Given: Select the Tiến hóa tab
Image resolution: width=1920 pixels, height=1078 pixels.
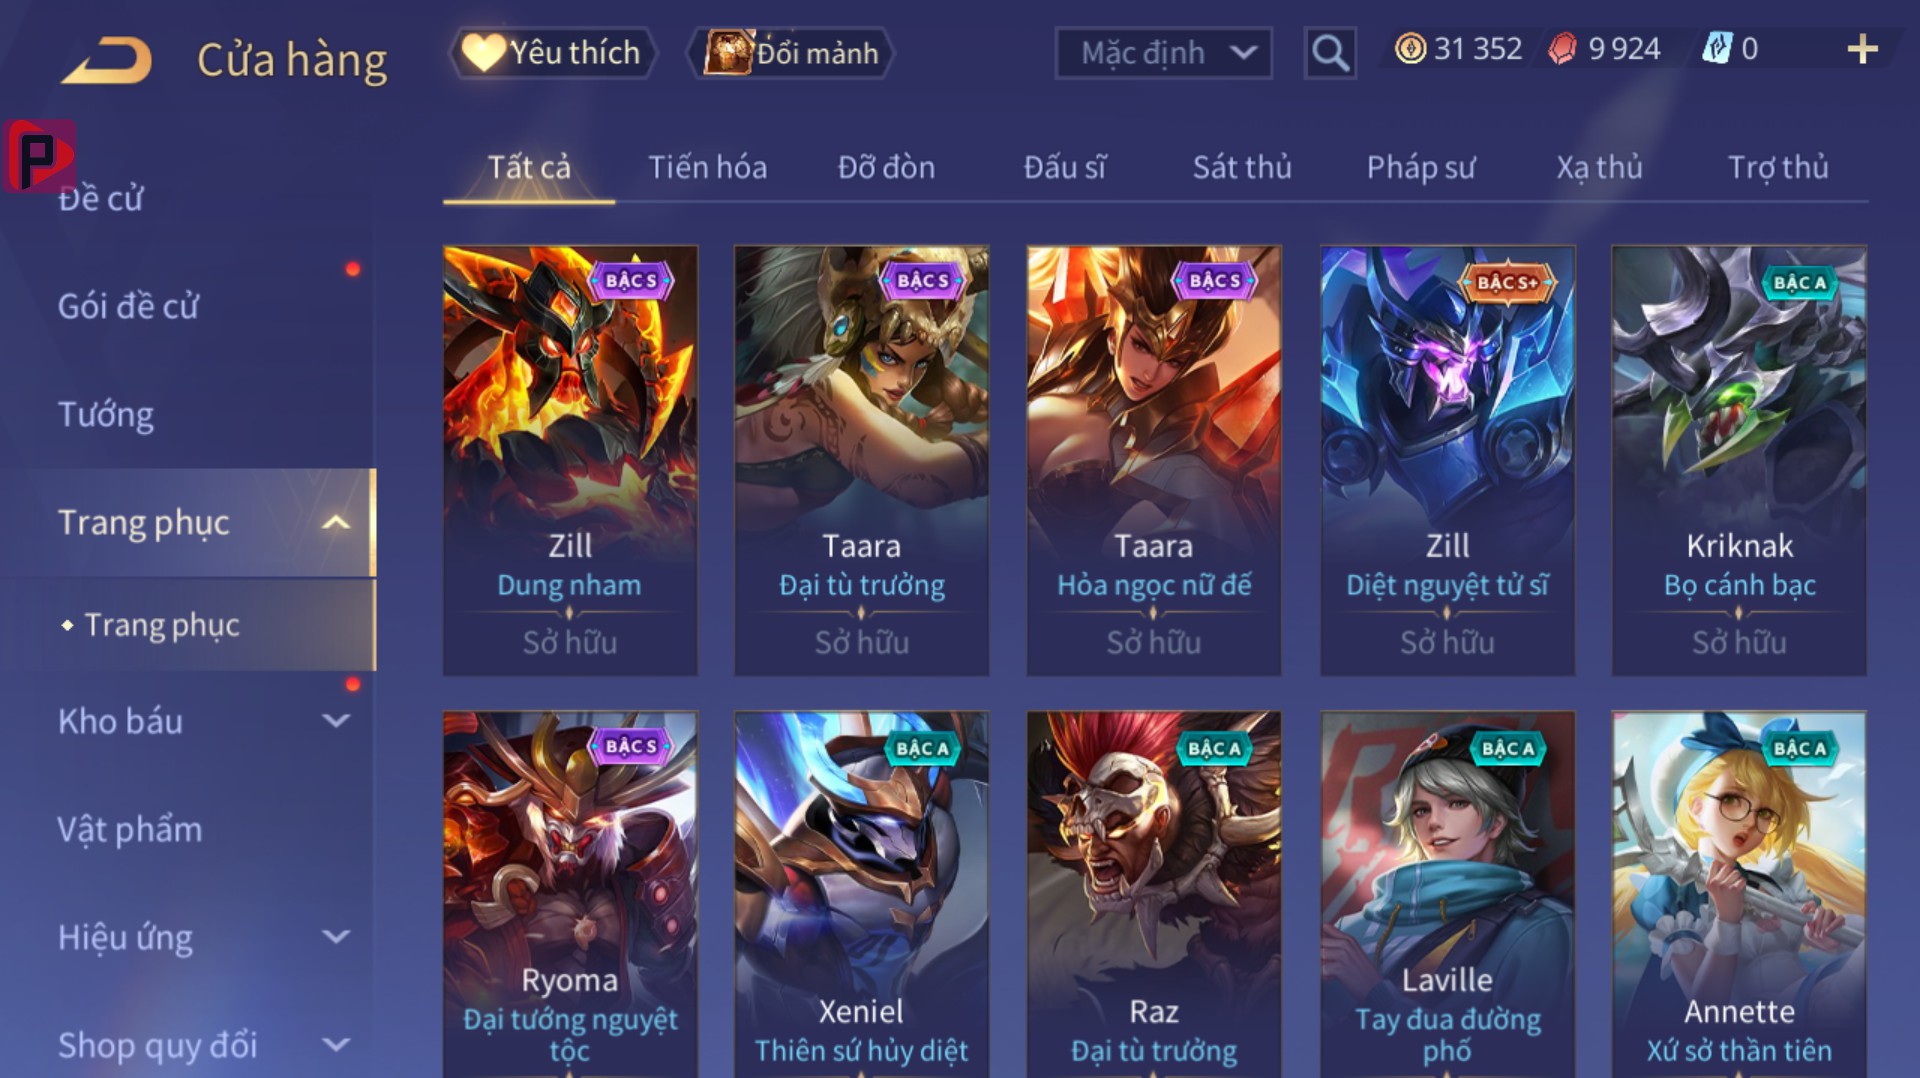Looking at the screenshot, I should pos(707,167).
